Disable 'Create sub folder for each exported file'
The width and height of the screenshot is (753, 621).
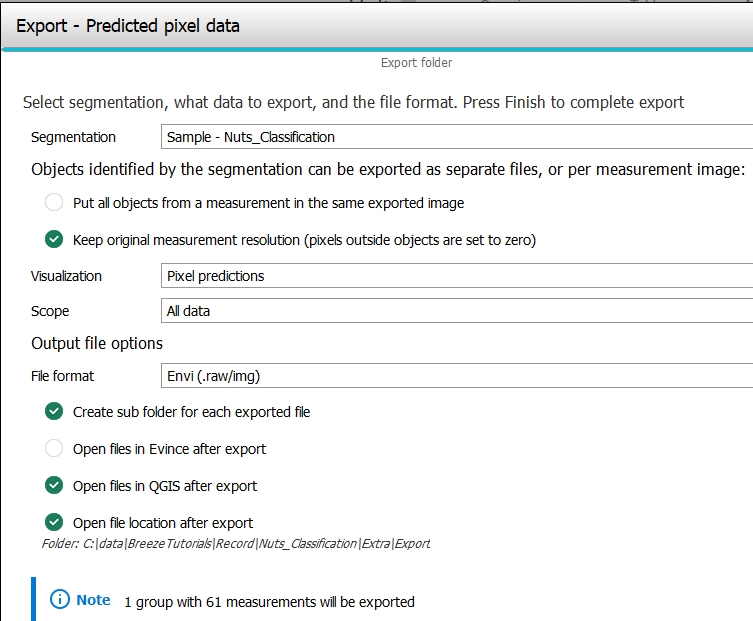tap(54, 412)
